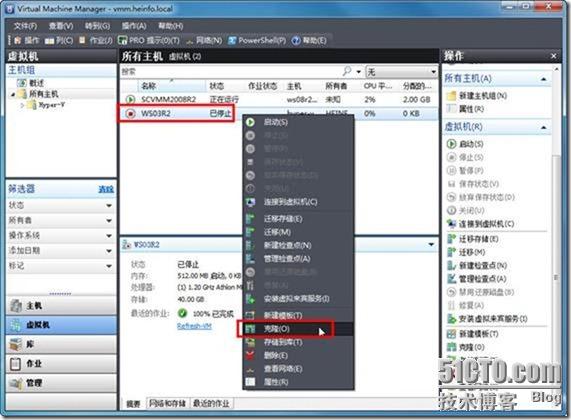Click 属性(R) icon in context menu
571x420 pixels.
tap(250, 382)
